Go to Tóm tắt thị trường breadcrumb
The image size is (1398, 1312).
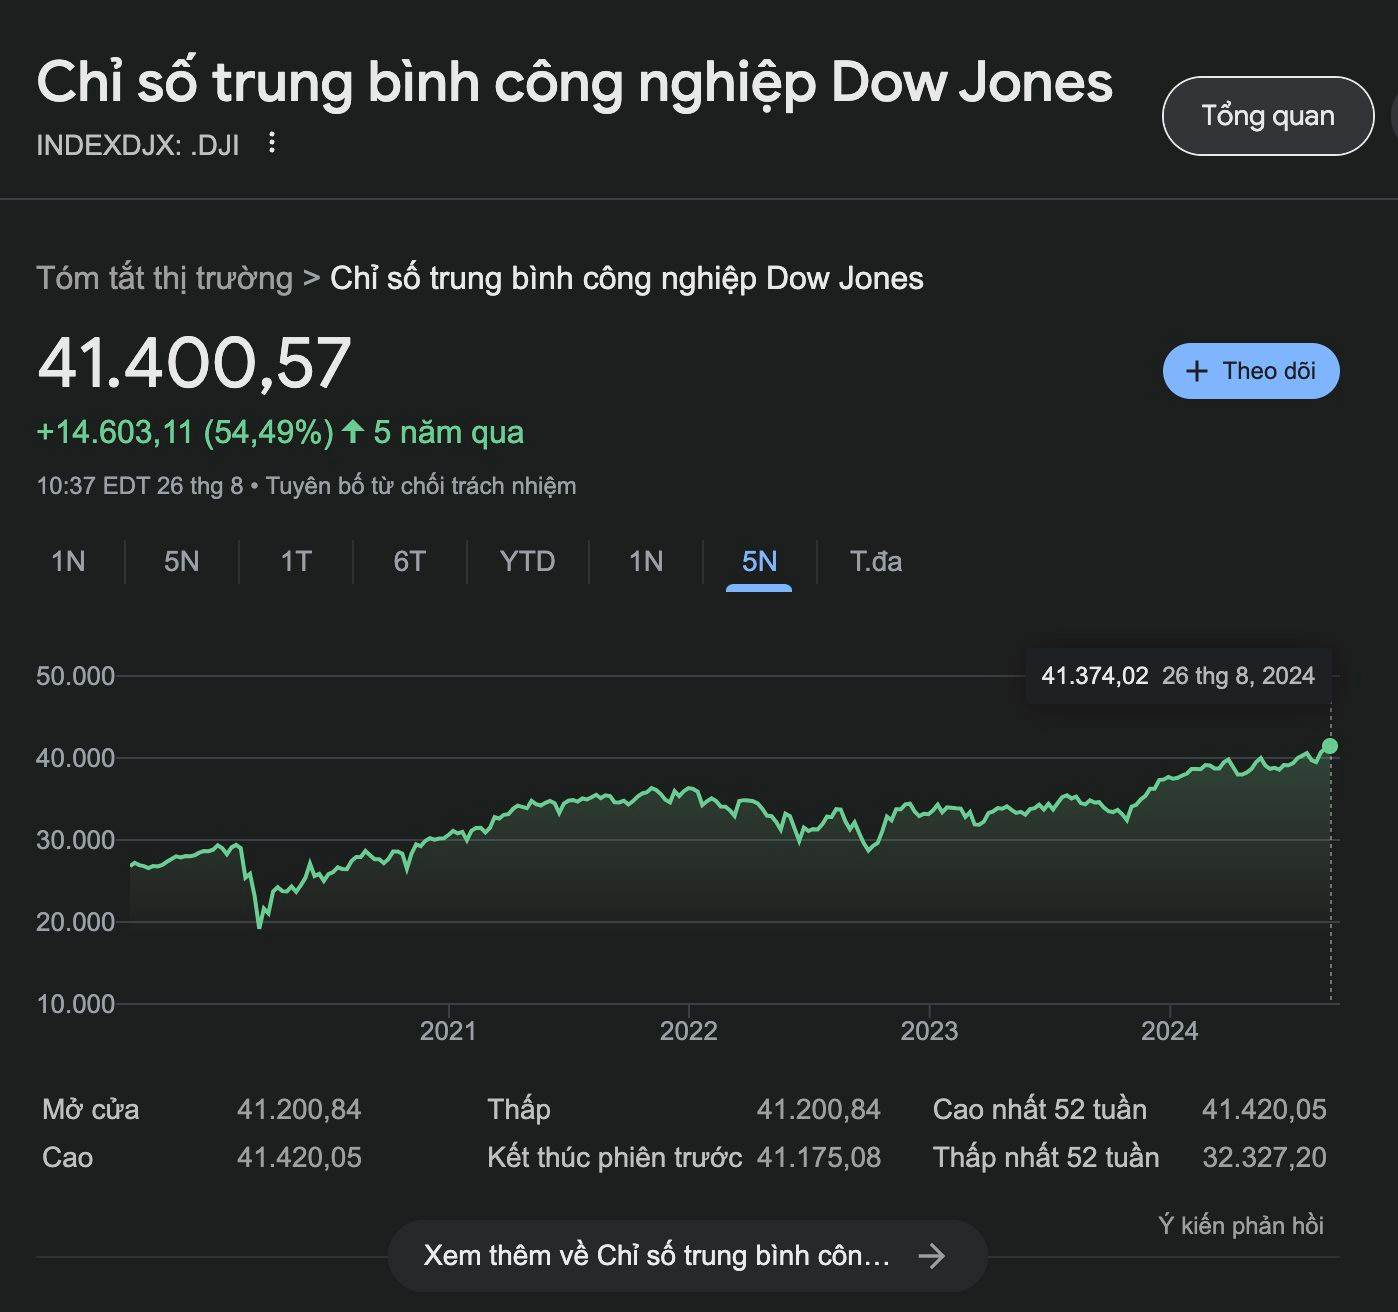(x=165, y=278)
